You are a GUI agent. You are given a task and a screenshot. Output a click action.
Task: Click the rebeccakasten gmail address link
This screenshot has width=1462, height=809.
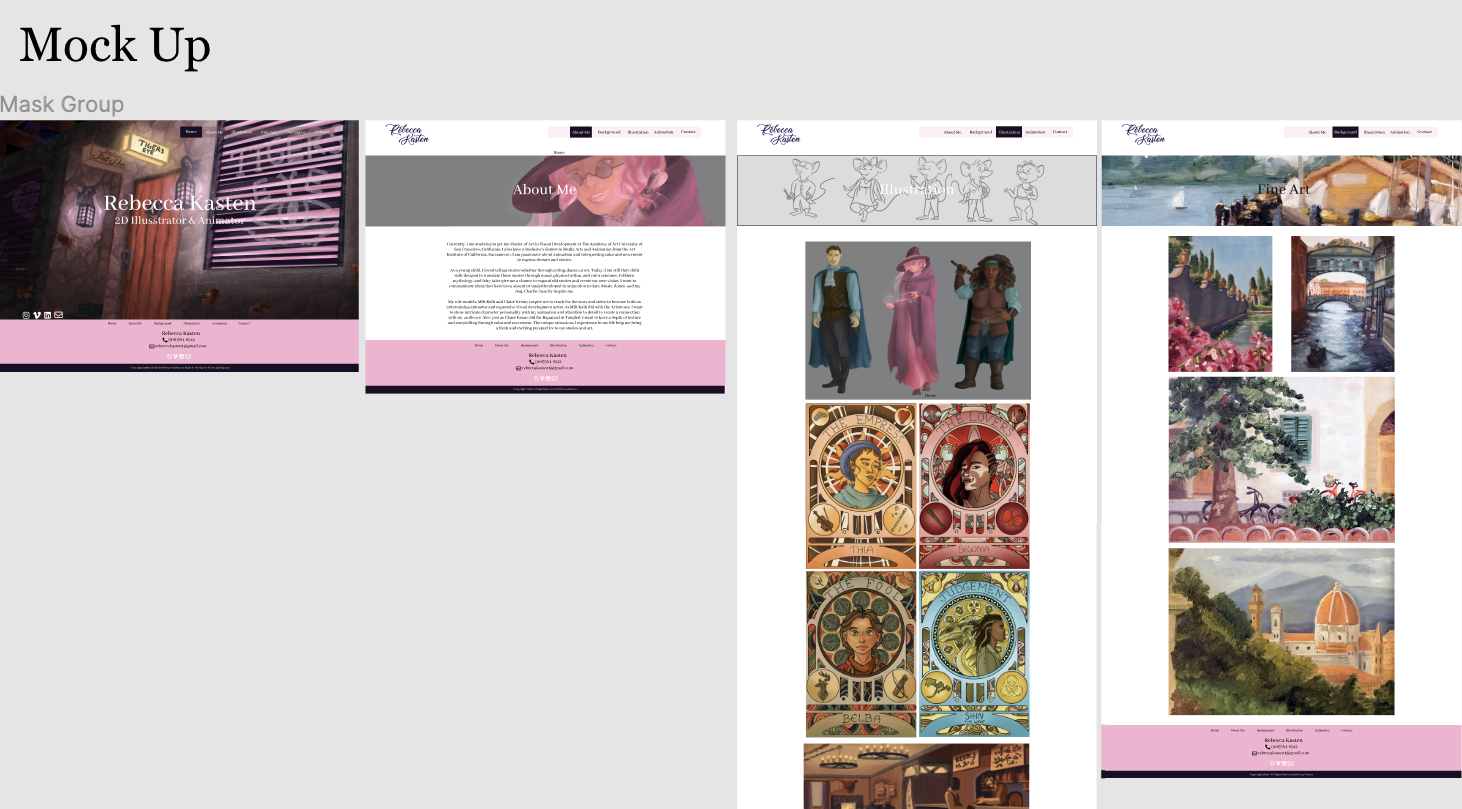[548, 368]
